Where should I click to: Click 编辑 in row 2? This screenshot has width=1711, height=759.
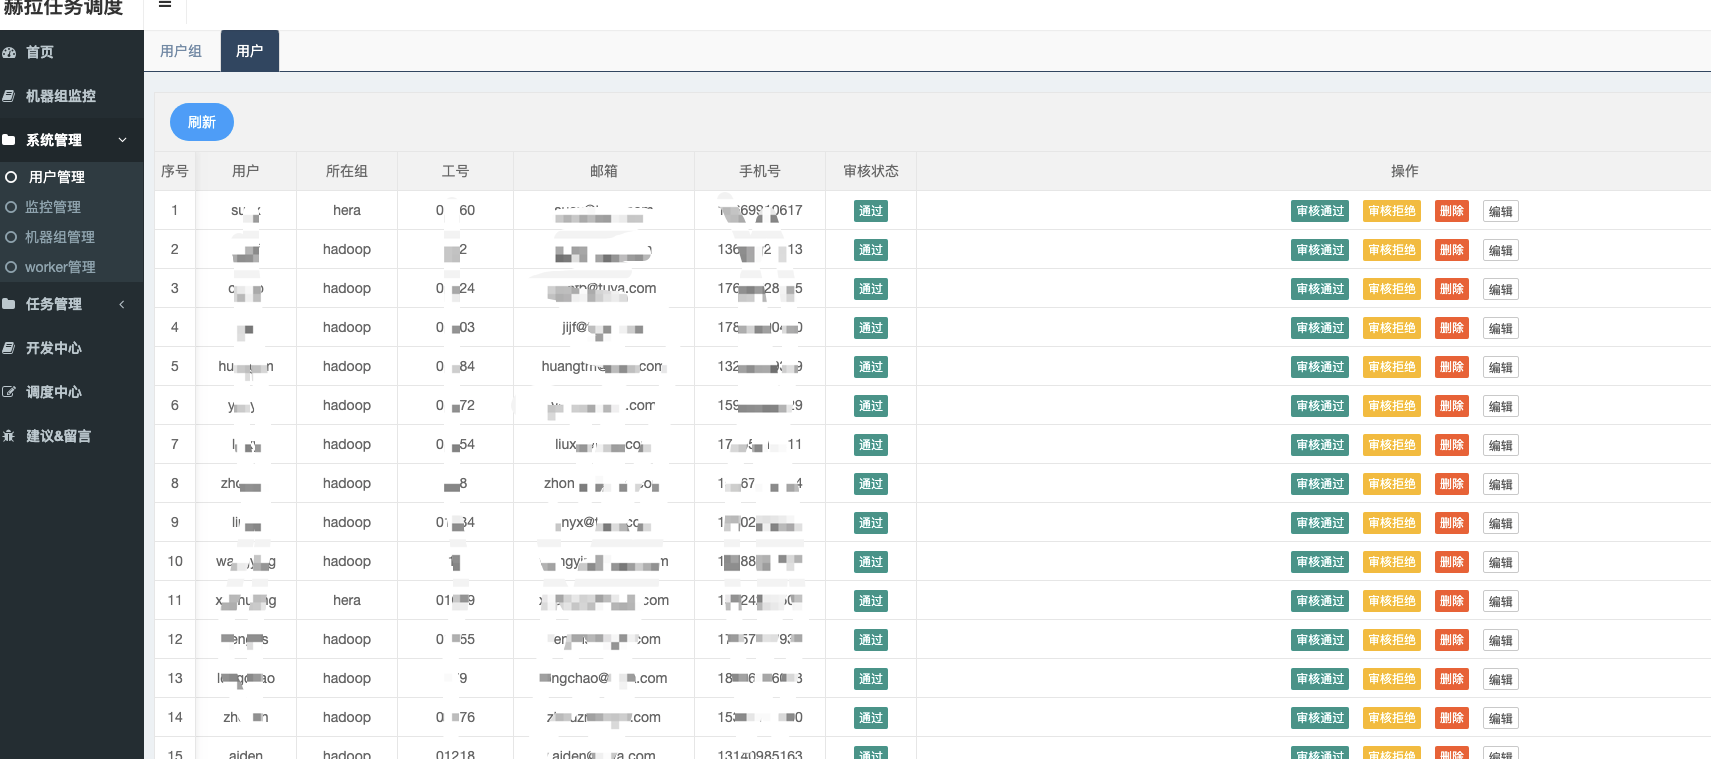(1501, 250)
